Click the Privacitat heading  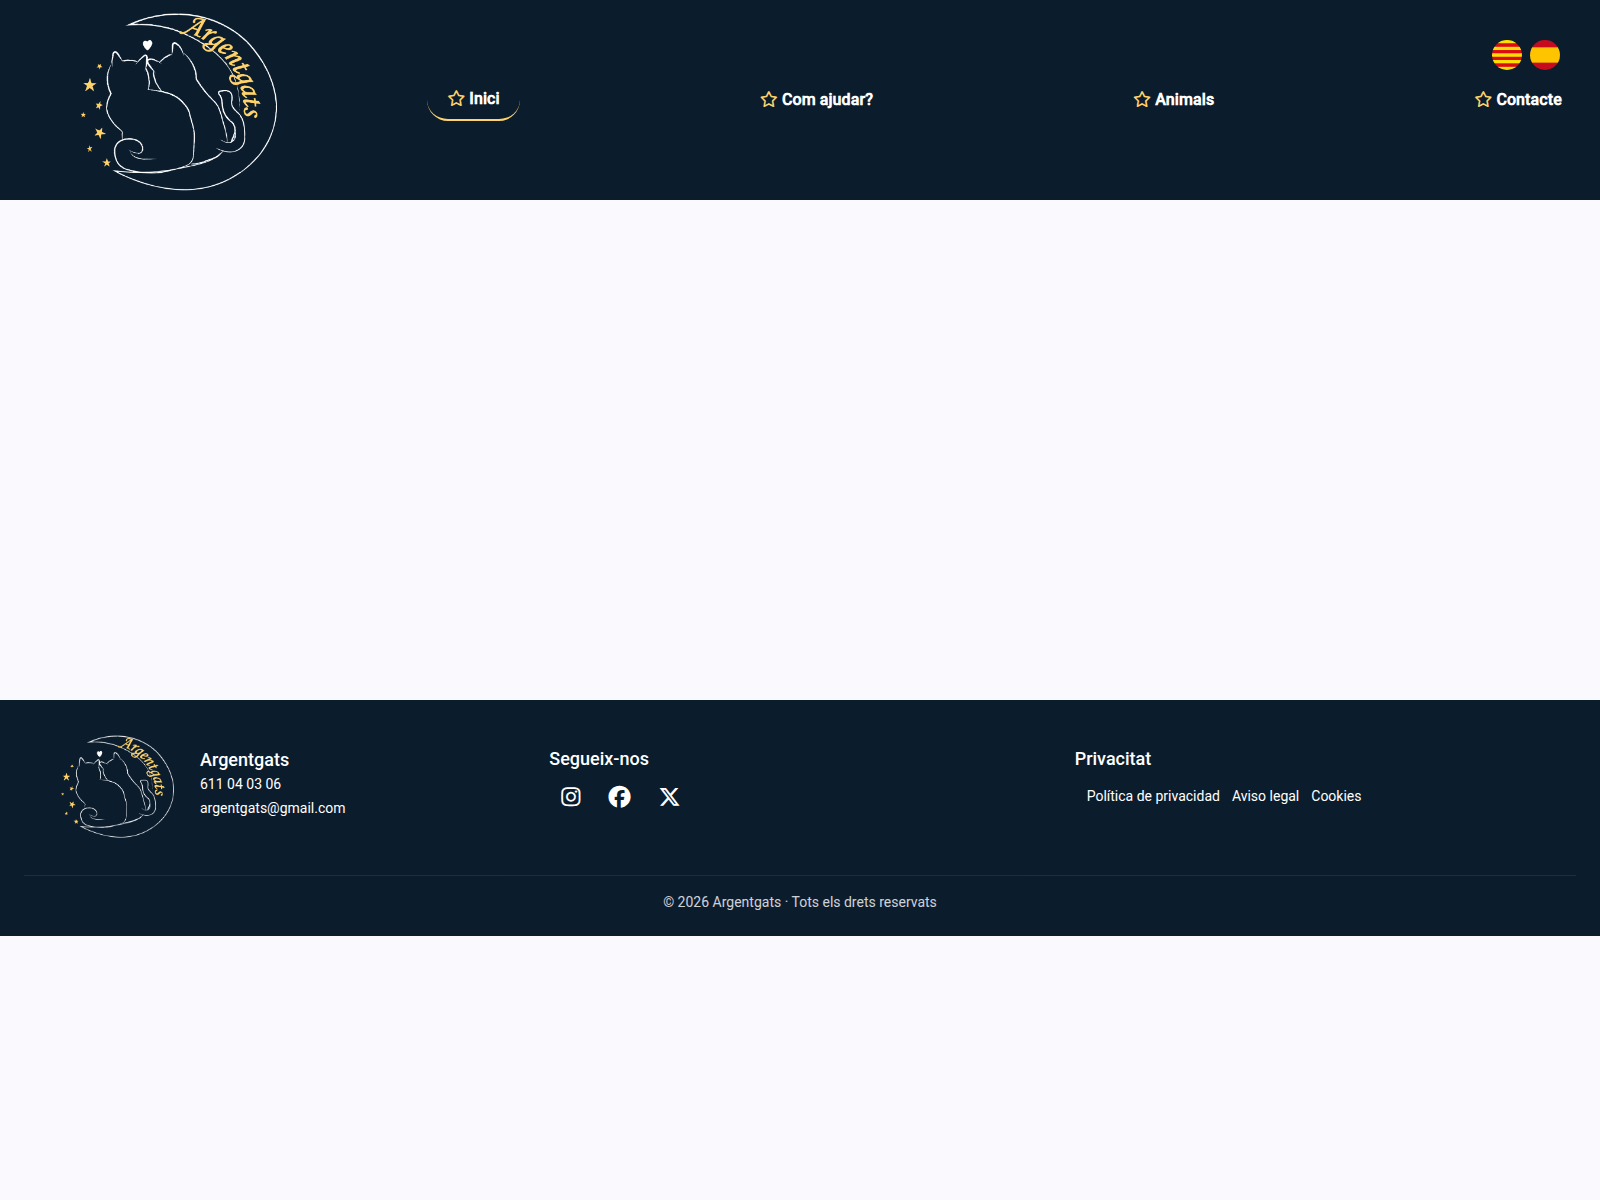[x=1113, y=759]
